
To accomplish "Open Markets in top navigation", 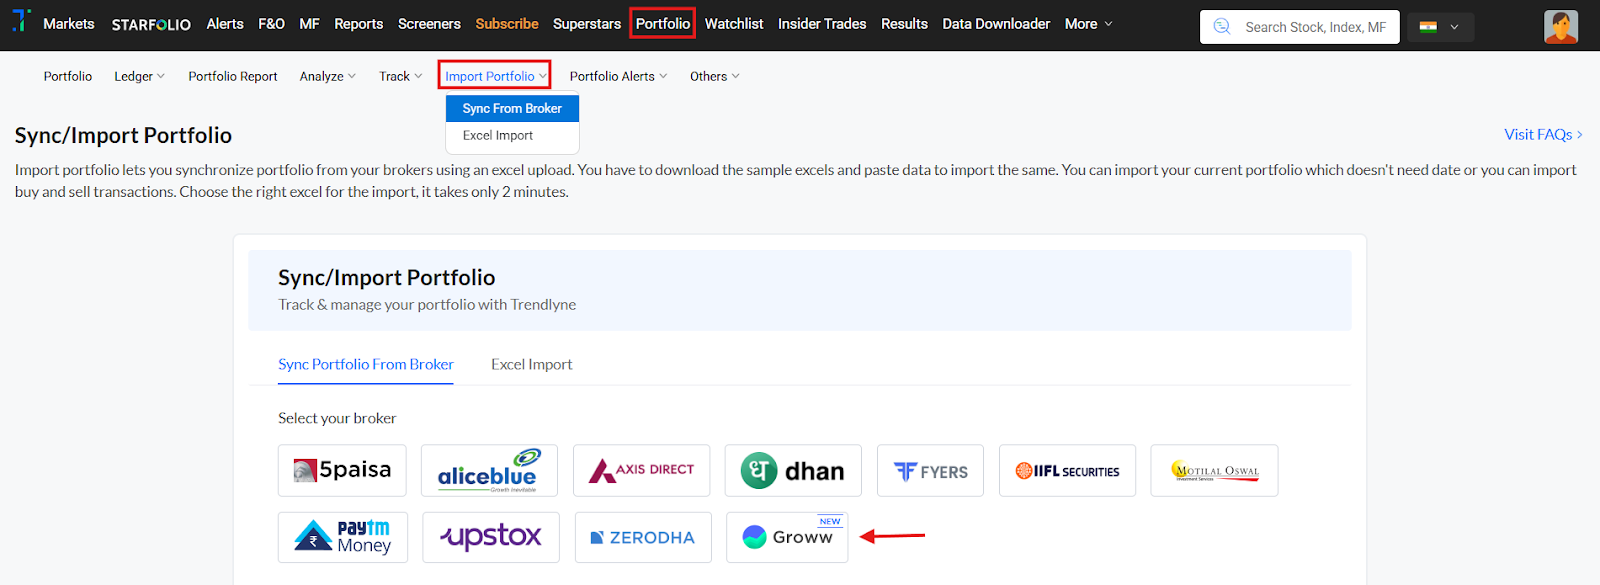I will (x=69, y=24).
